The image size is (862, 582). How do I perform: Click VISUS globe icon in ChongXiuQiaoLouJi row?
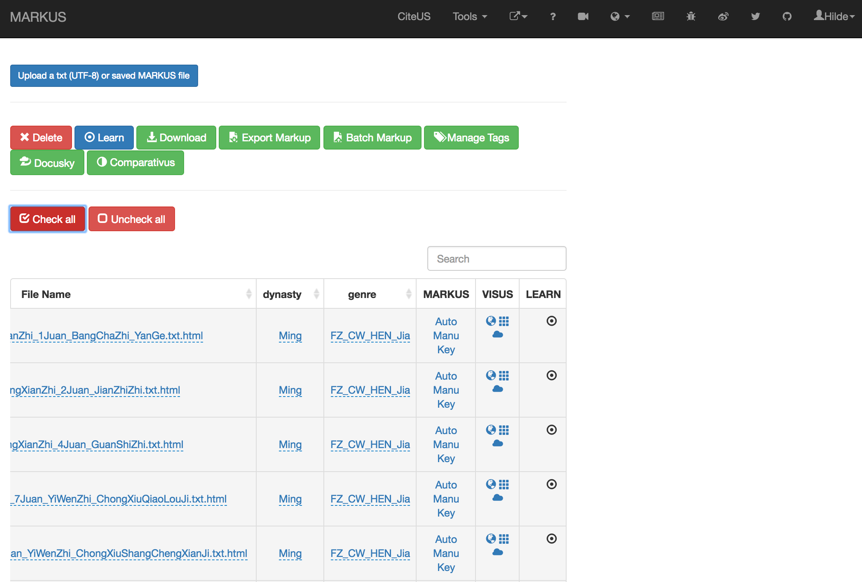click(491, 484)
